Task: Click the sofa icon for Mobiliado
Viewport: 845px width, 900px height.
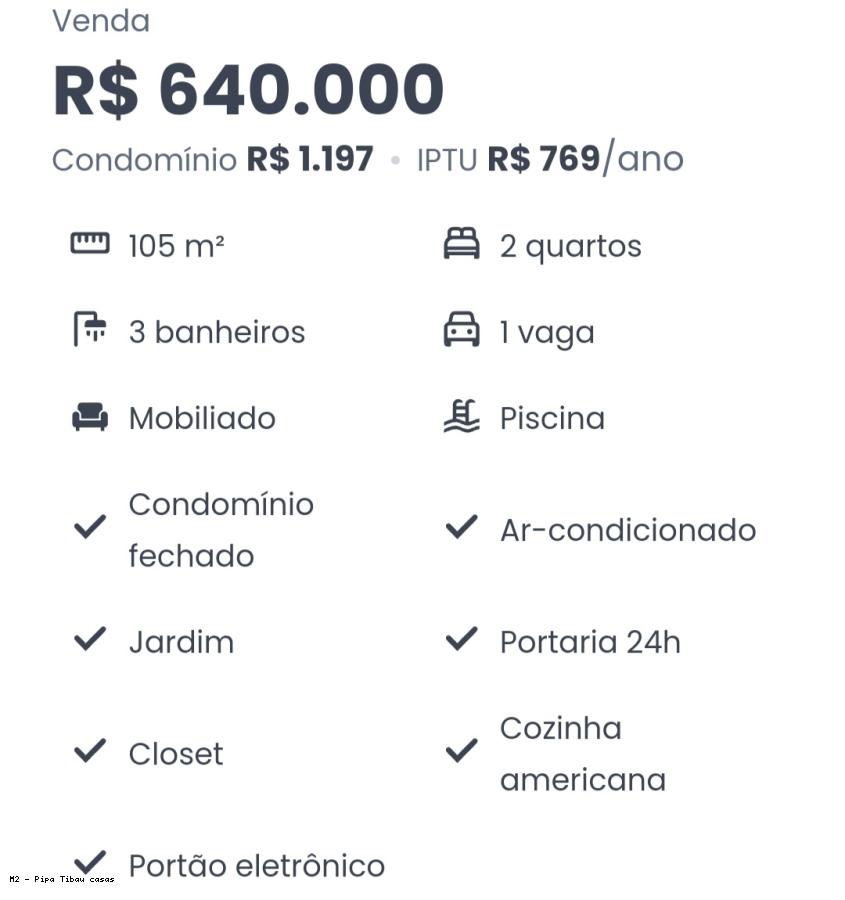Action: pyautogui.click(x=90, y=416)
